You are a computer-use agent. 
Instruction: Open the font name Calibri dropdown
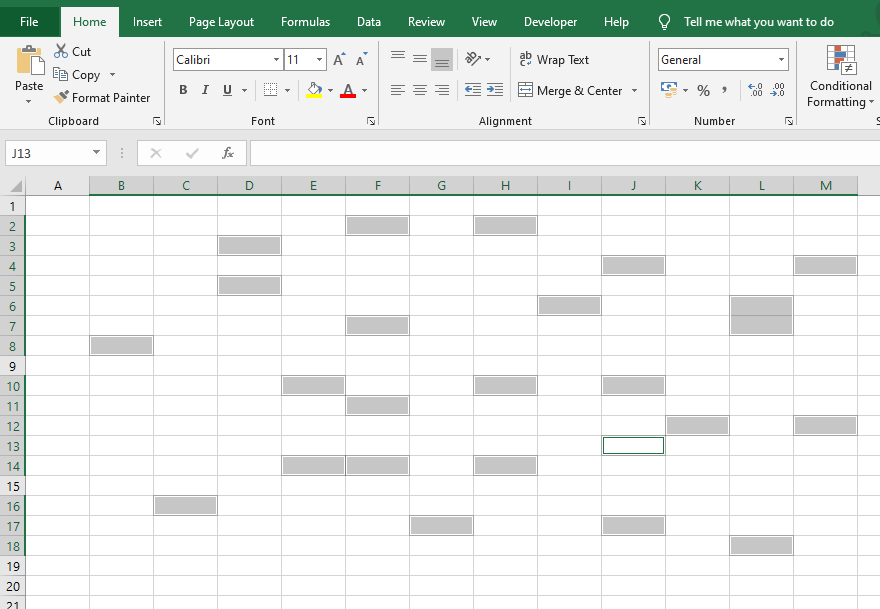pos(276,59)
